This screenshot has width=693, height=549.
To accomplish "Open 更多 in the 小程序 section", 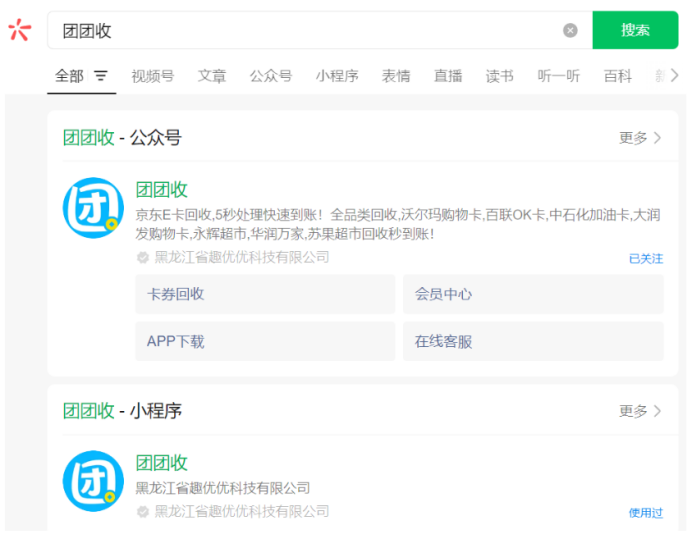I will point(640,411).
